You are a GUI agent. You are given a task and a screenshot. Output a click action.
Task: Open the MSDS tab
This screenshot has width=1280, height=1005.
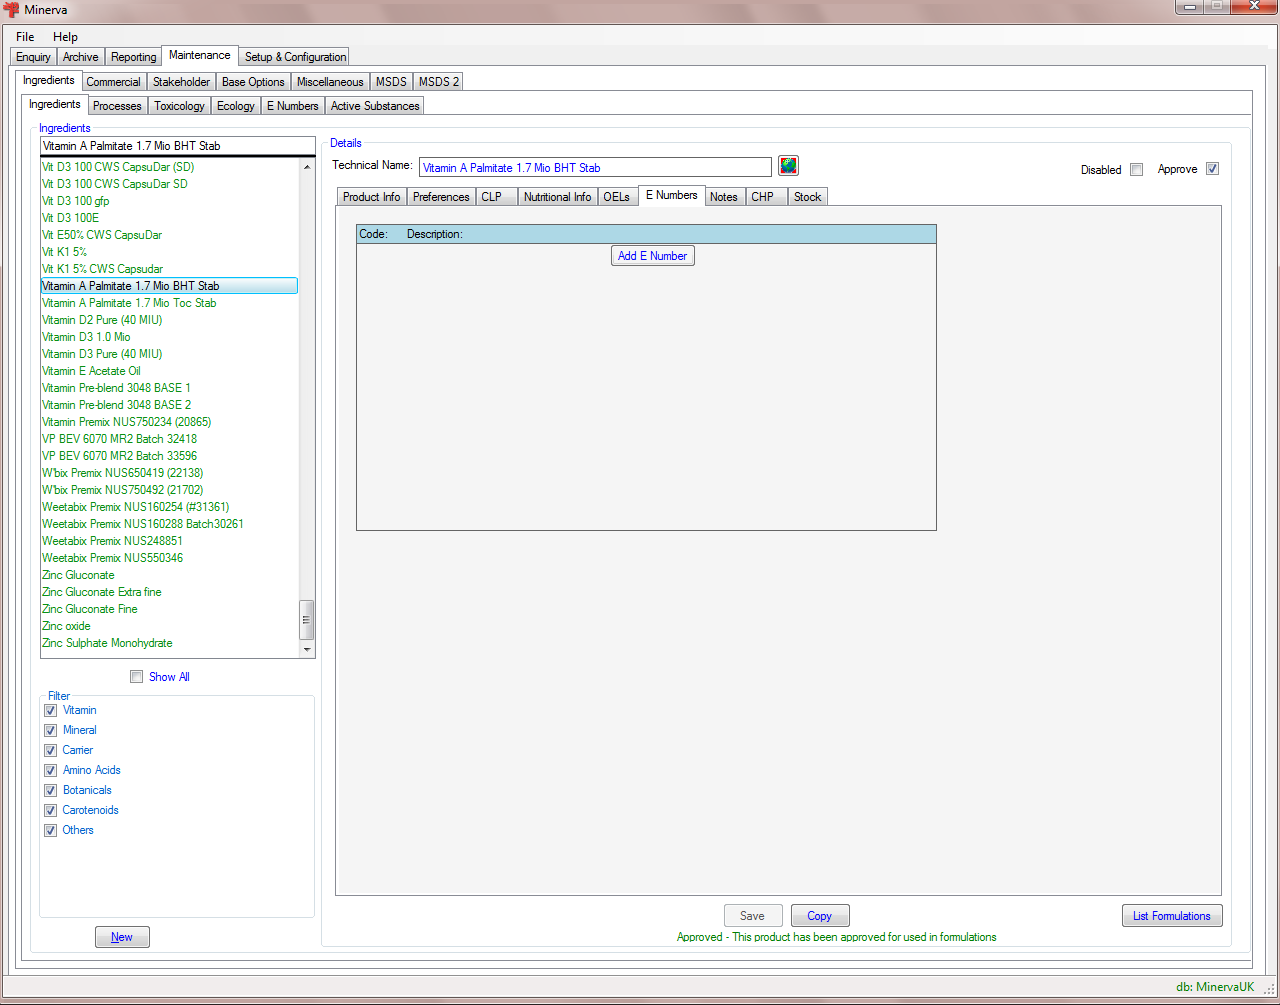coord(391,82)
